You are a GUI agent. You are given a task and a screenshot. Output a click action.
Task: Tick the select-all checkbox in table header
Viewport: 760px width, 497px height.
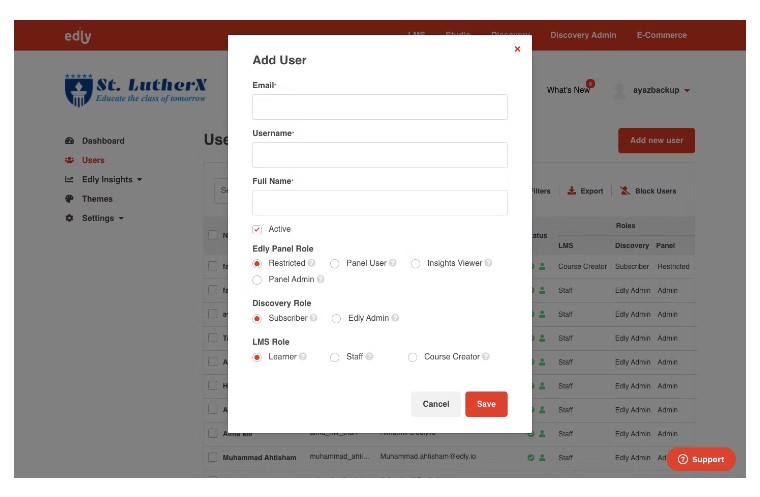click(212, 235)
